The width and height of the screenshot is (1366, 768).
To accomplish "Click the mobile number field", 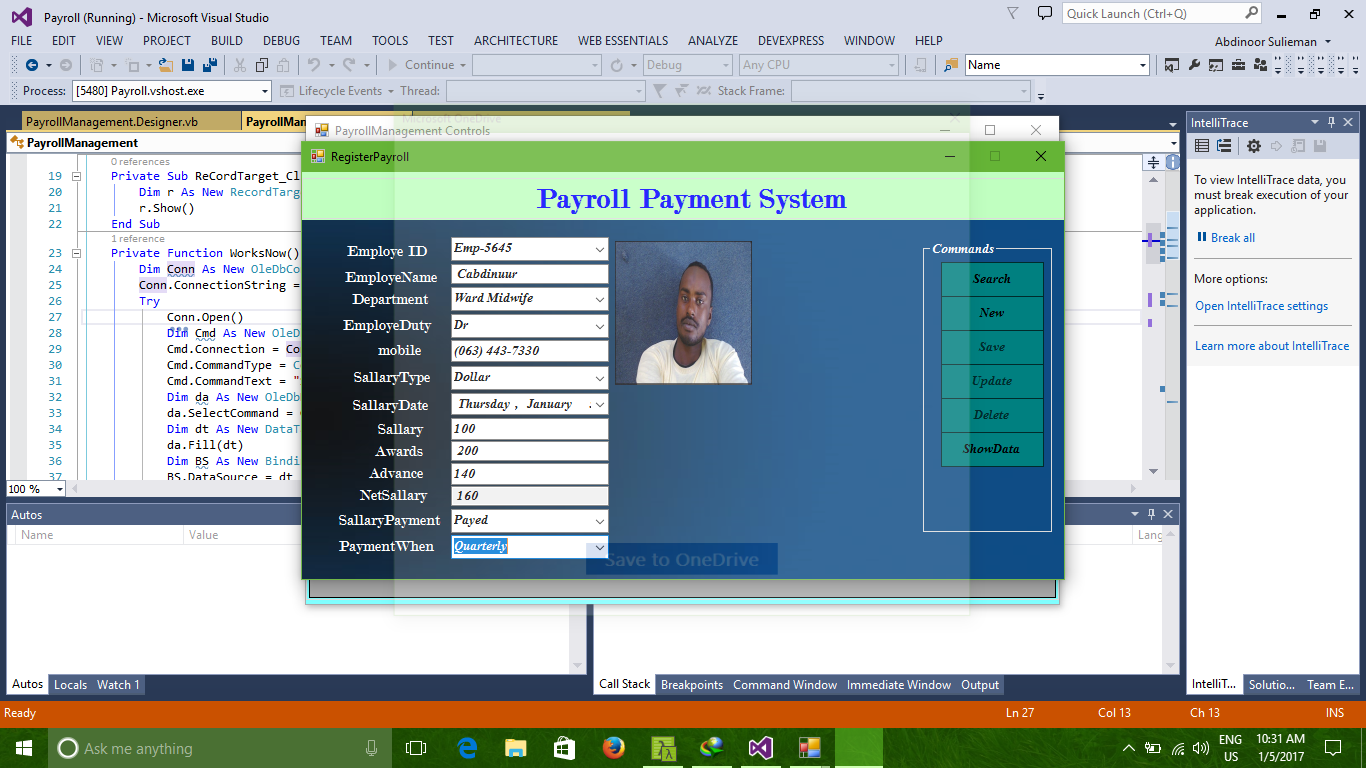I will [x=530, y=351].
